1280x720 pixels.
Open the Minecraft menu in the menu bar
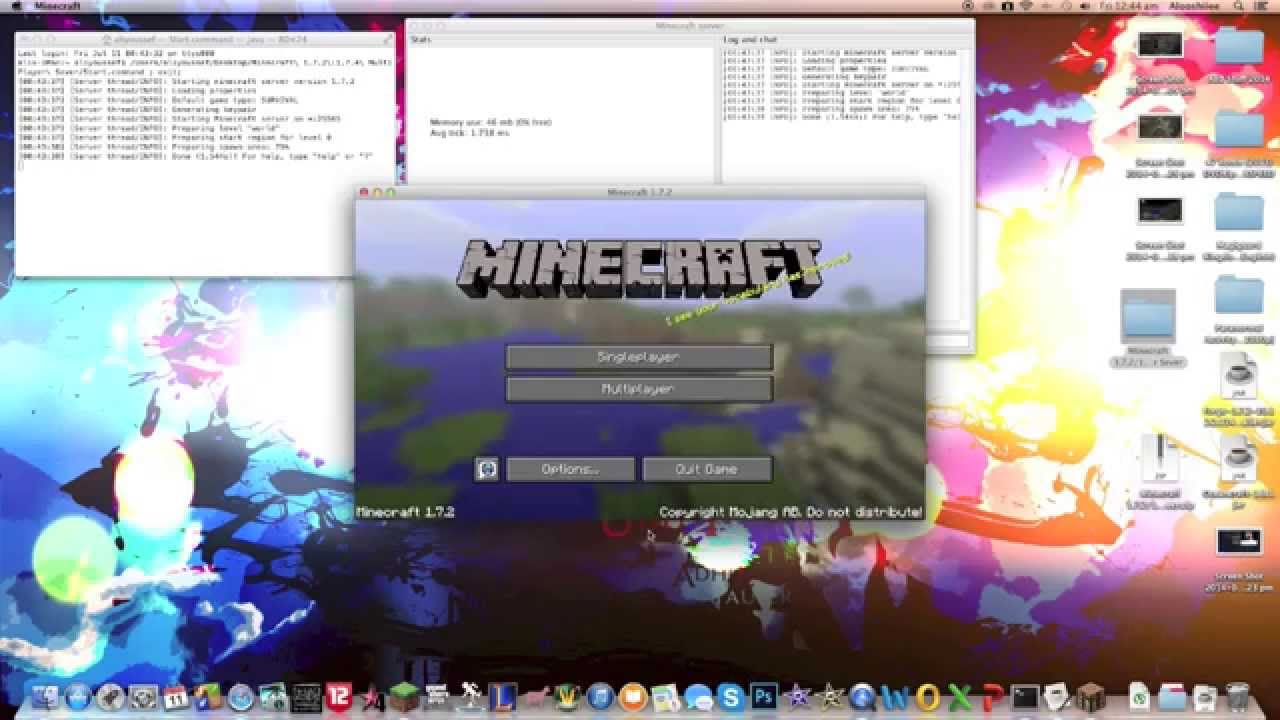pos(59,6)
